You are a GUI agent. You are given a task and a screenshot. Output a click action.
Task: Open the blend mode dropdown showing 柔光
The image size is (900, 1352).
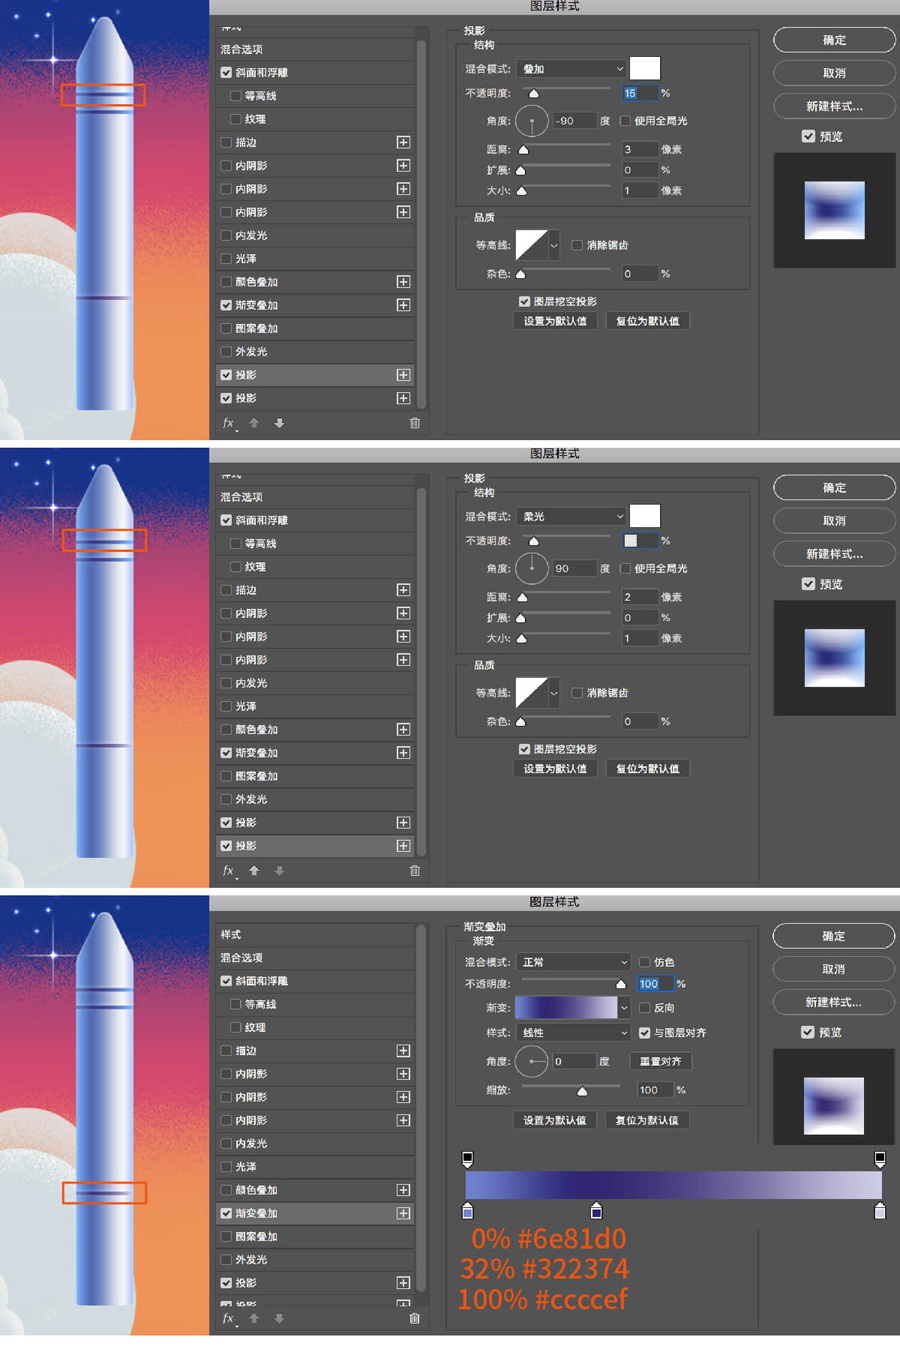click(x=573, y=517)
